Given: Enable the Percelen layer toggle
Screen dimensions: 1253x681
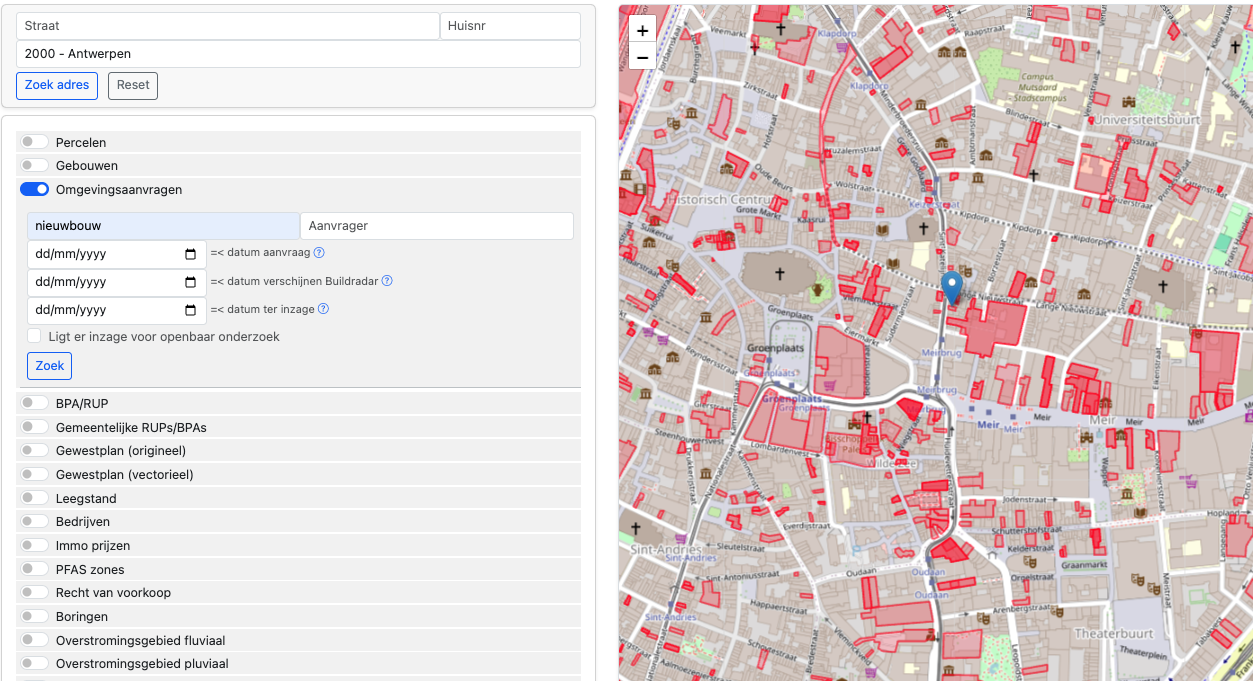Looking at the screenshot, I should [x=35, y=142].
